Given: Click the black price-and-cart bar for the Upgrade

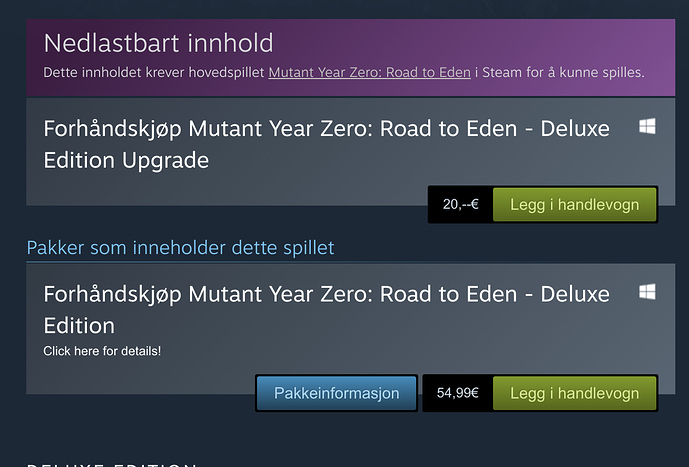Looking at the screenshot, I should [x=543, y=205].
